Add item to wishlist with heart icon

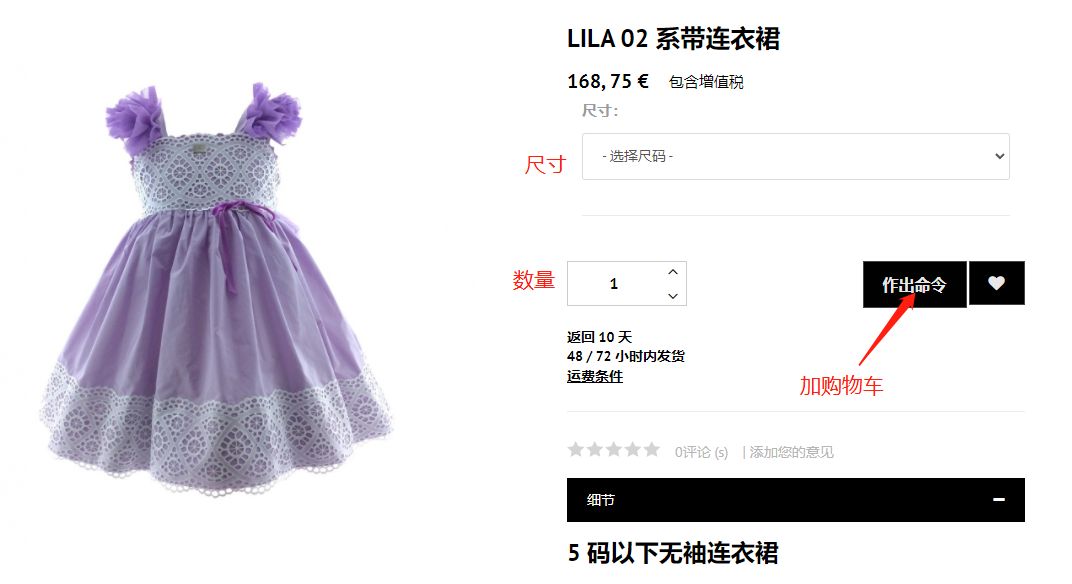pyautogui.click(x=996, y=283)
